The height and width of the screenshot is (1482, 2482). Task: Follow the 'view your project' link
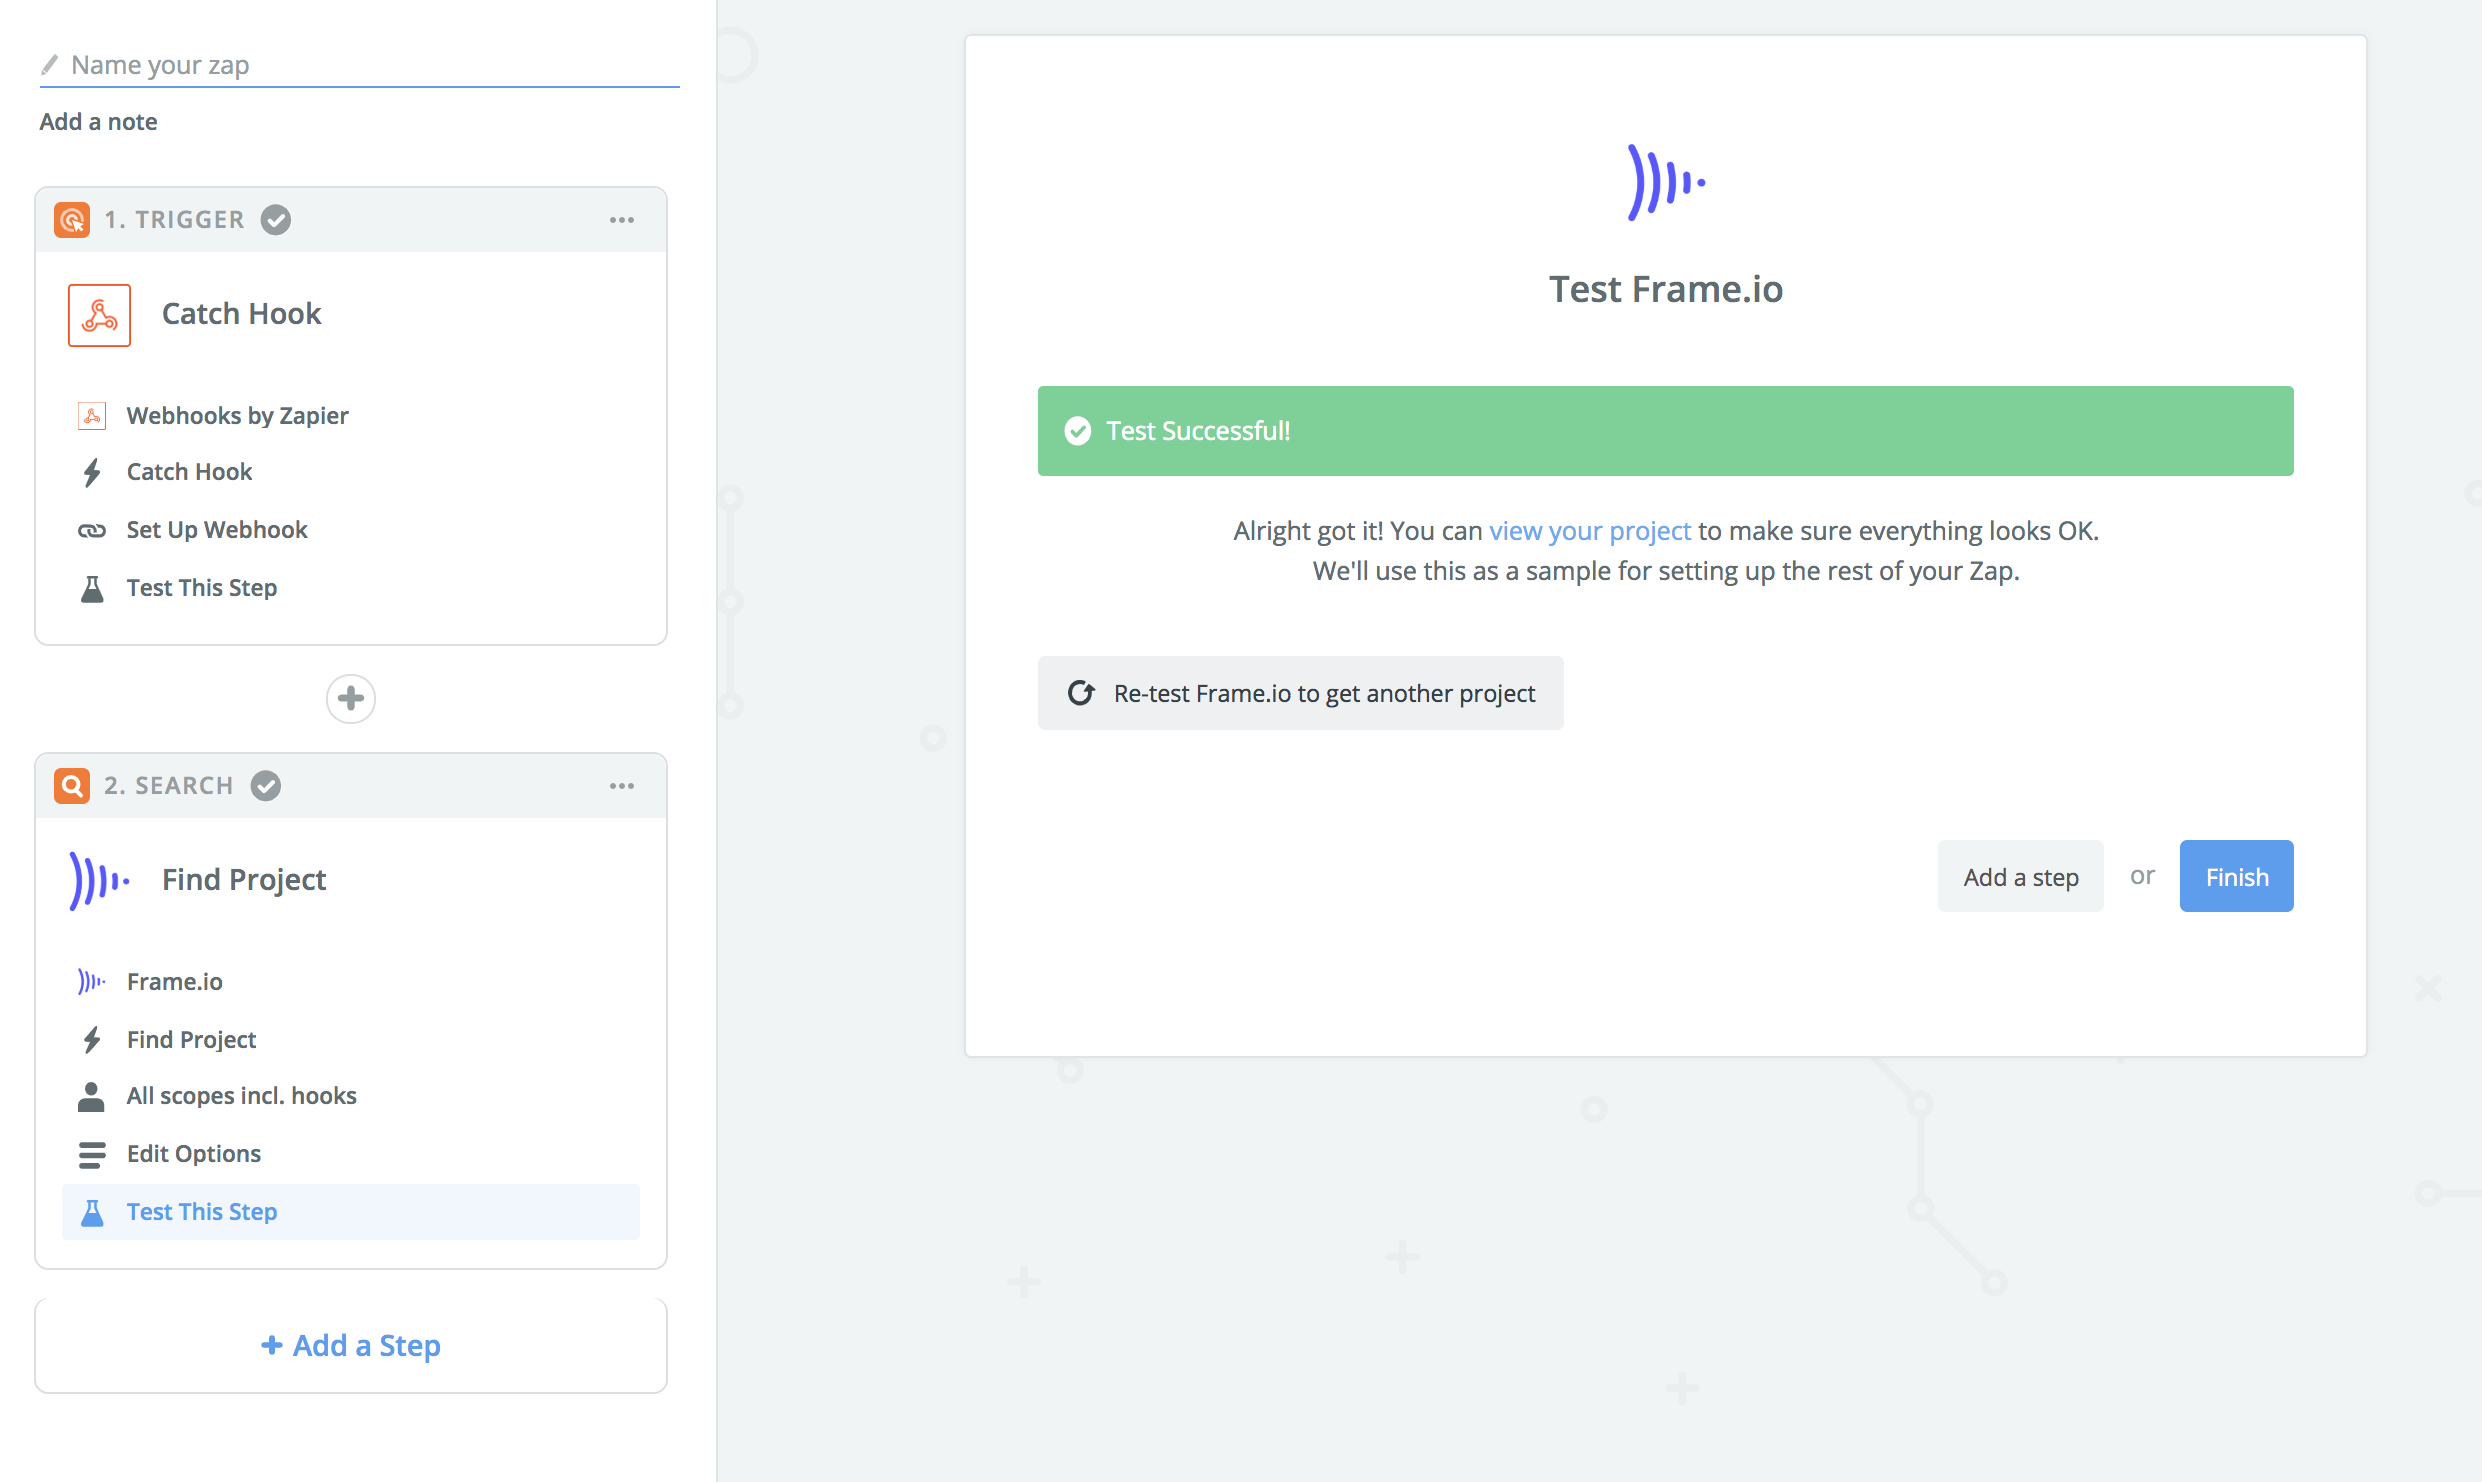click(1589, 531)
